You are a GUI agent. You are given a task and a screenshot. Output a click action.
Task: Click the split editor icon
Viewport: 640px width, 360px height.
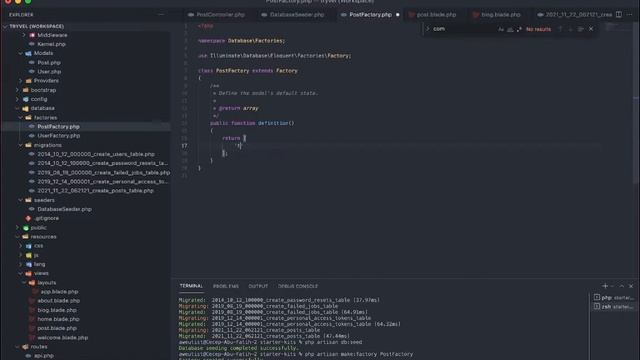point(619,15)
